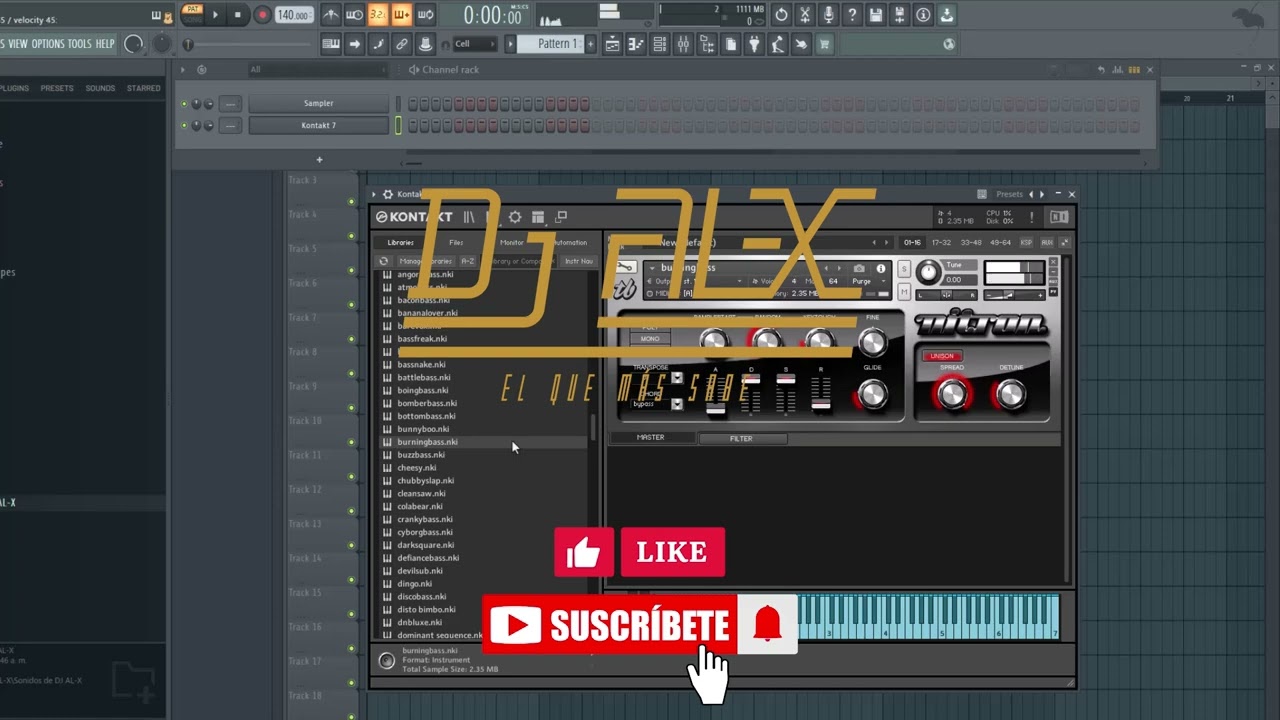
Task: Add a new pattern with plus button
Action: click(590, 44)
